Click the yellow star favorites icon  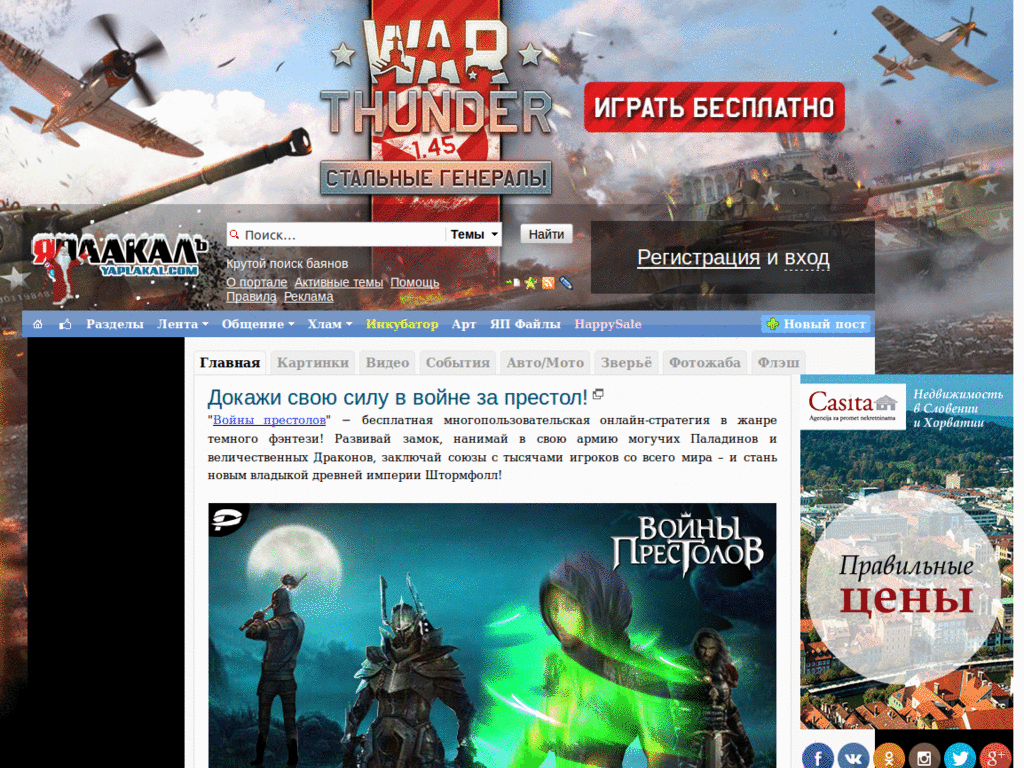(x=529, y=282)
